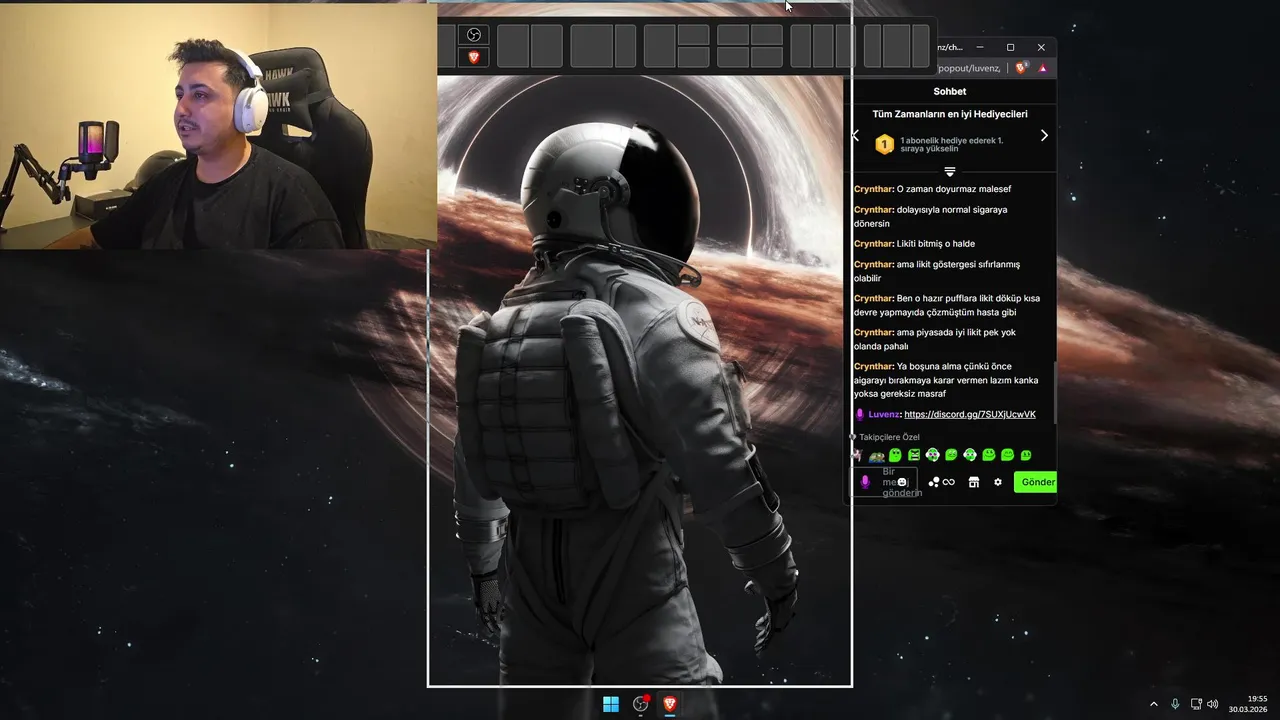Click Crynthar name on 'O zaman doyurmaz' message
Screen dimensions: 1280x720
tap(873, 189)
